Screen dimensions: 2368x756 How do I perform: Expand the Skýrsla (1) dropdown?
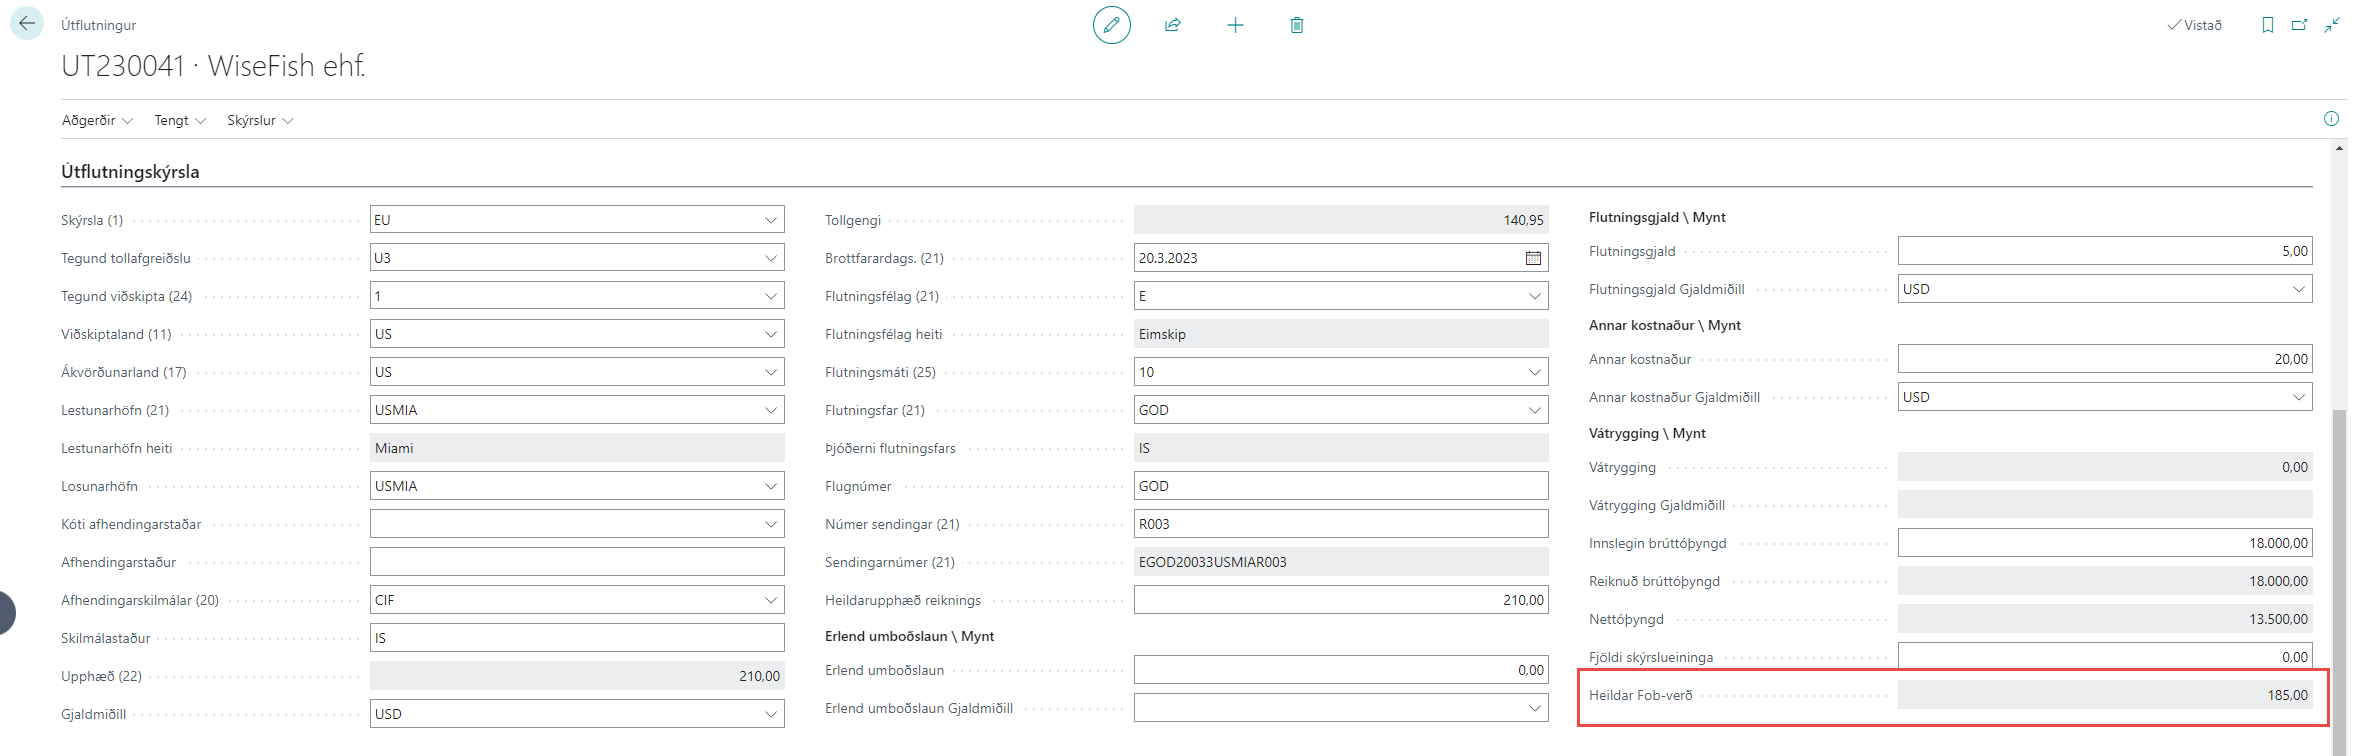coord(770,220)
